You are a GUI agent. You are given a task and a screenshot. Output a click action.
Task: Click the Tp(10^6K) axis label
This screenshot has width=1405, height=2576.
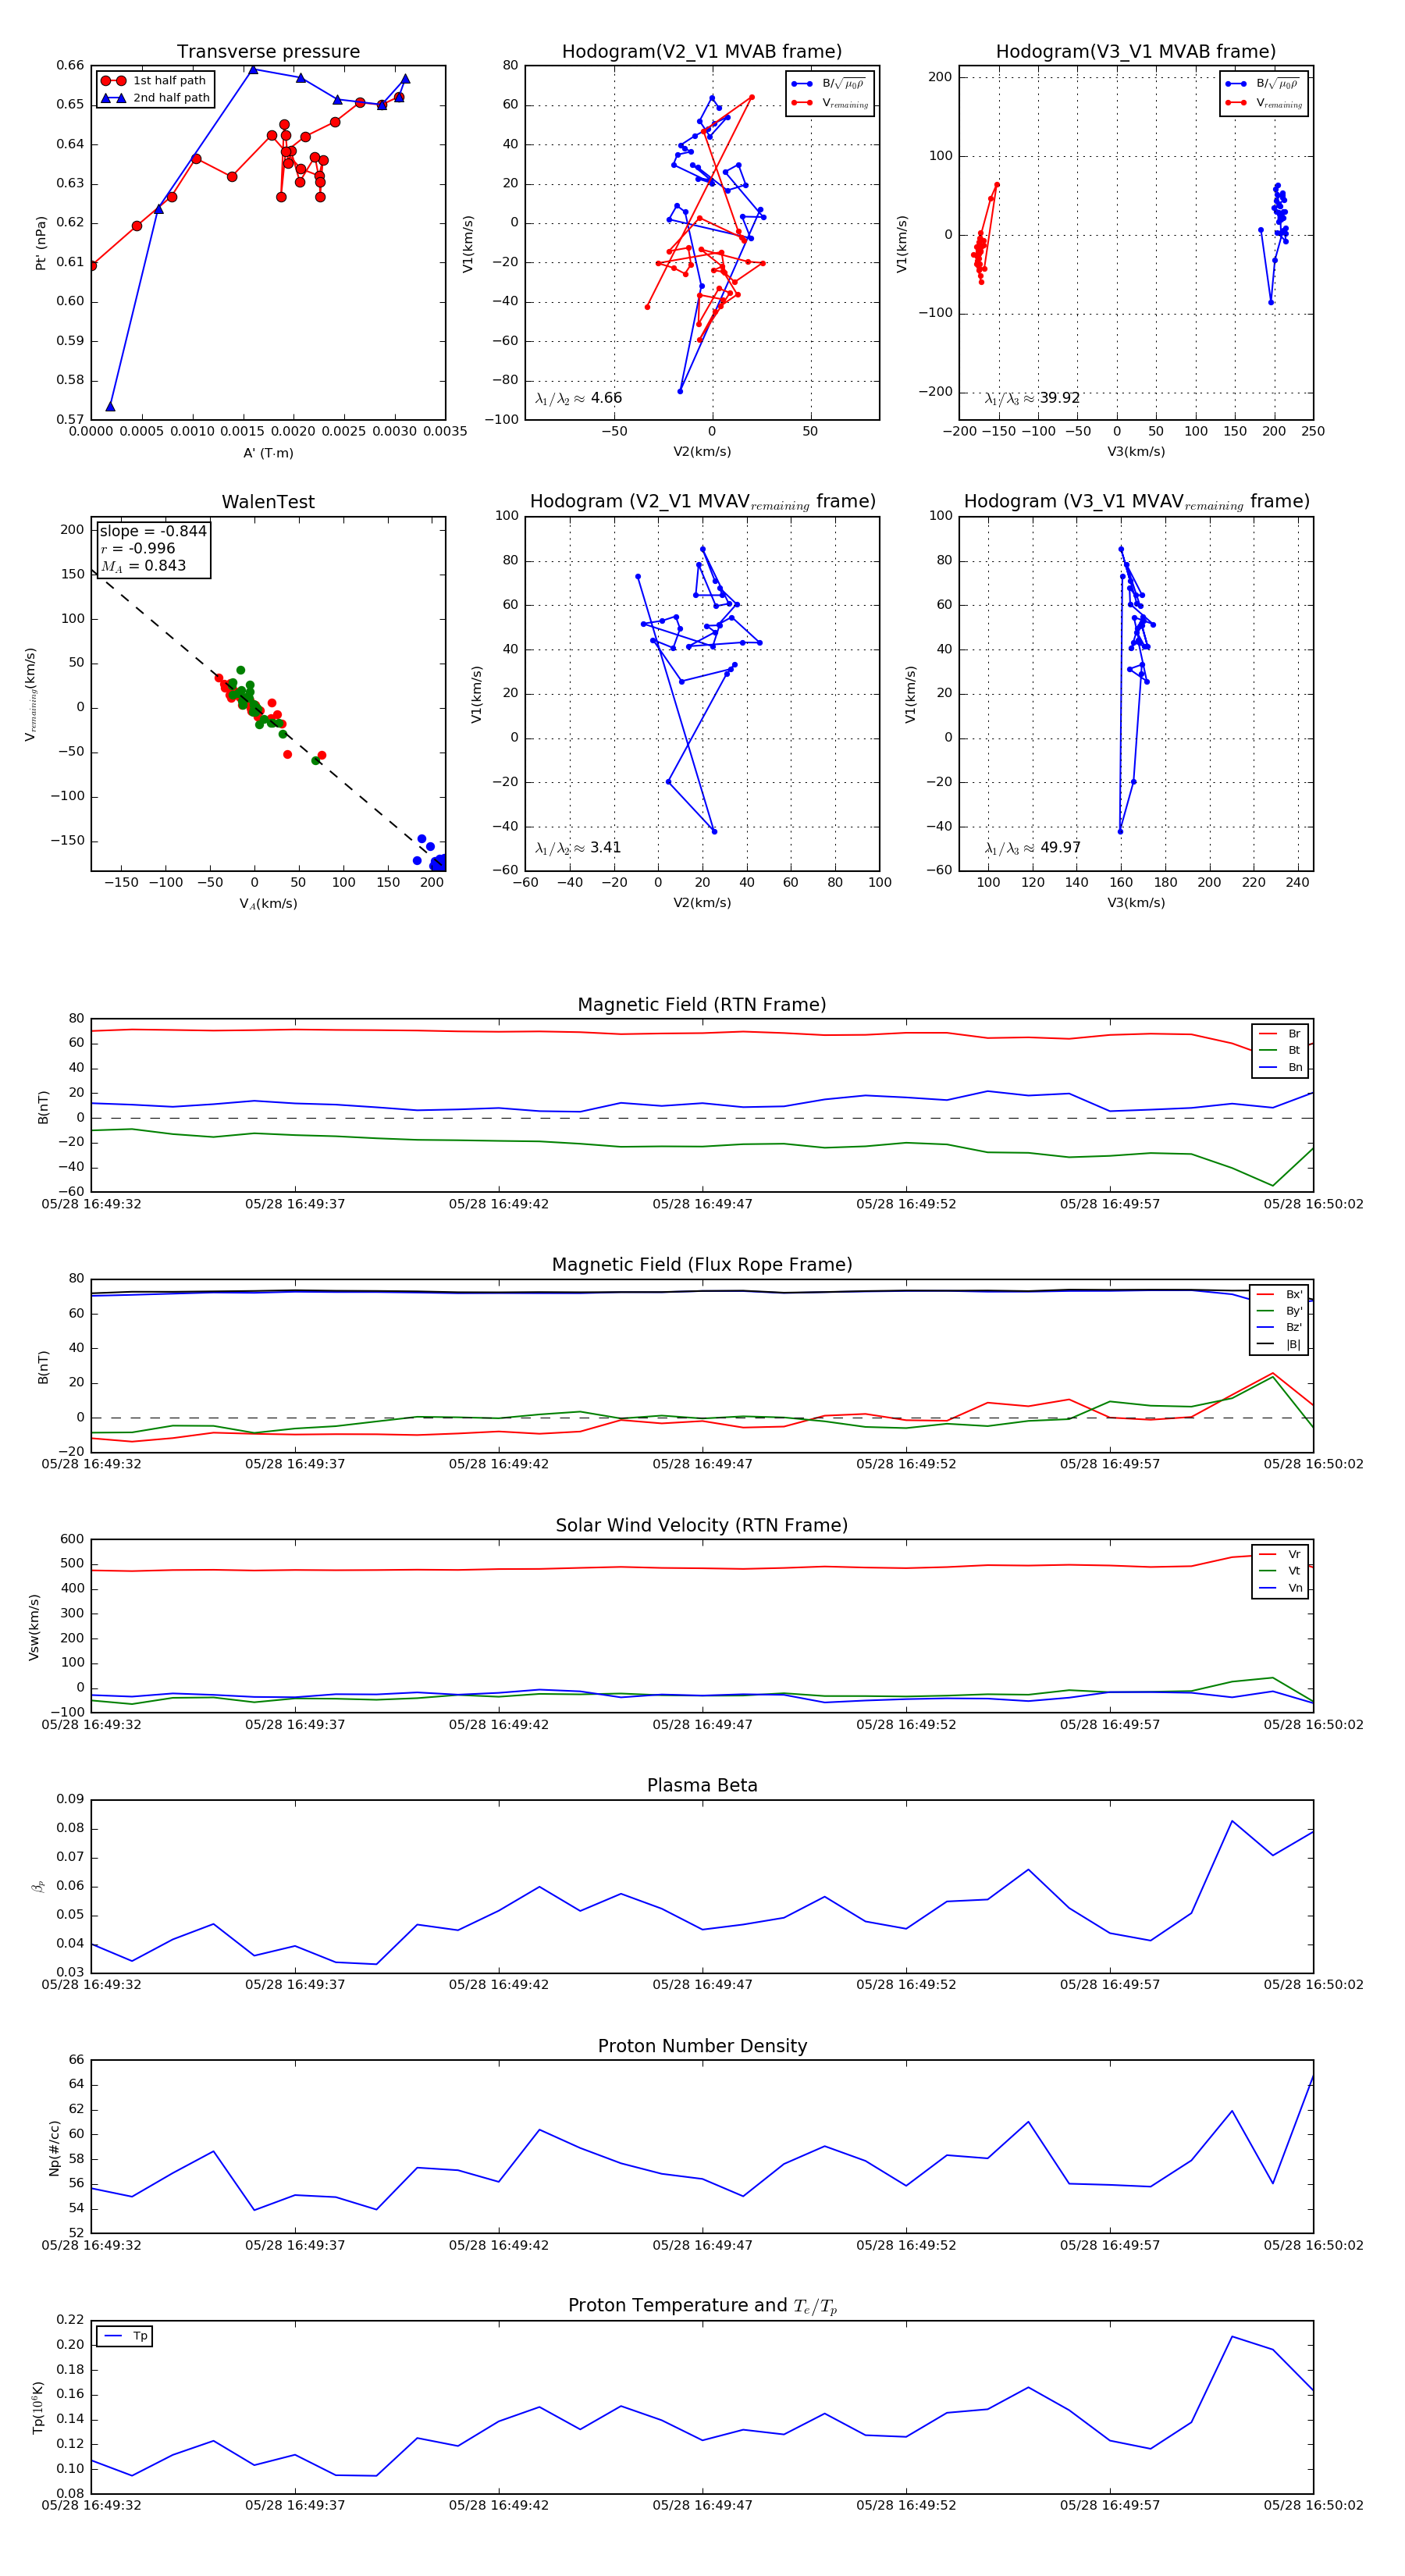[38, 2407]
